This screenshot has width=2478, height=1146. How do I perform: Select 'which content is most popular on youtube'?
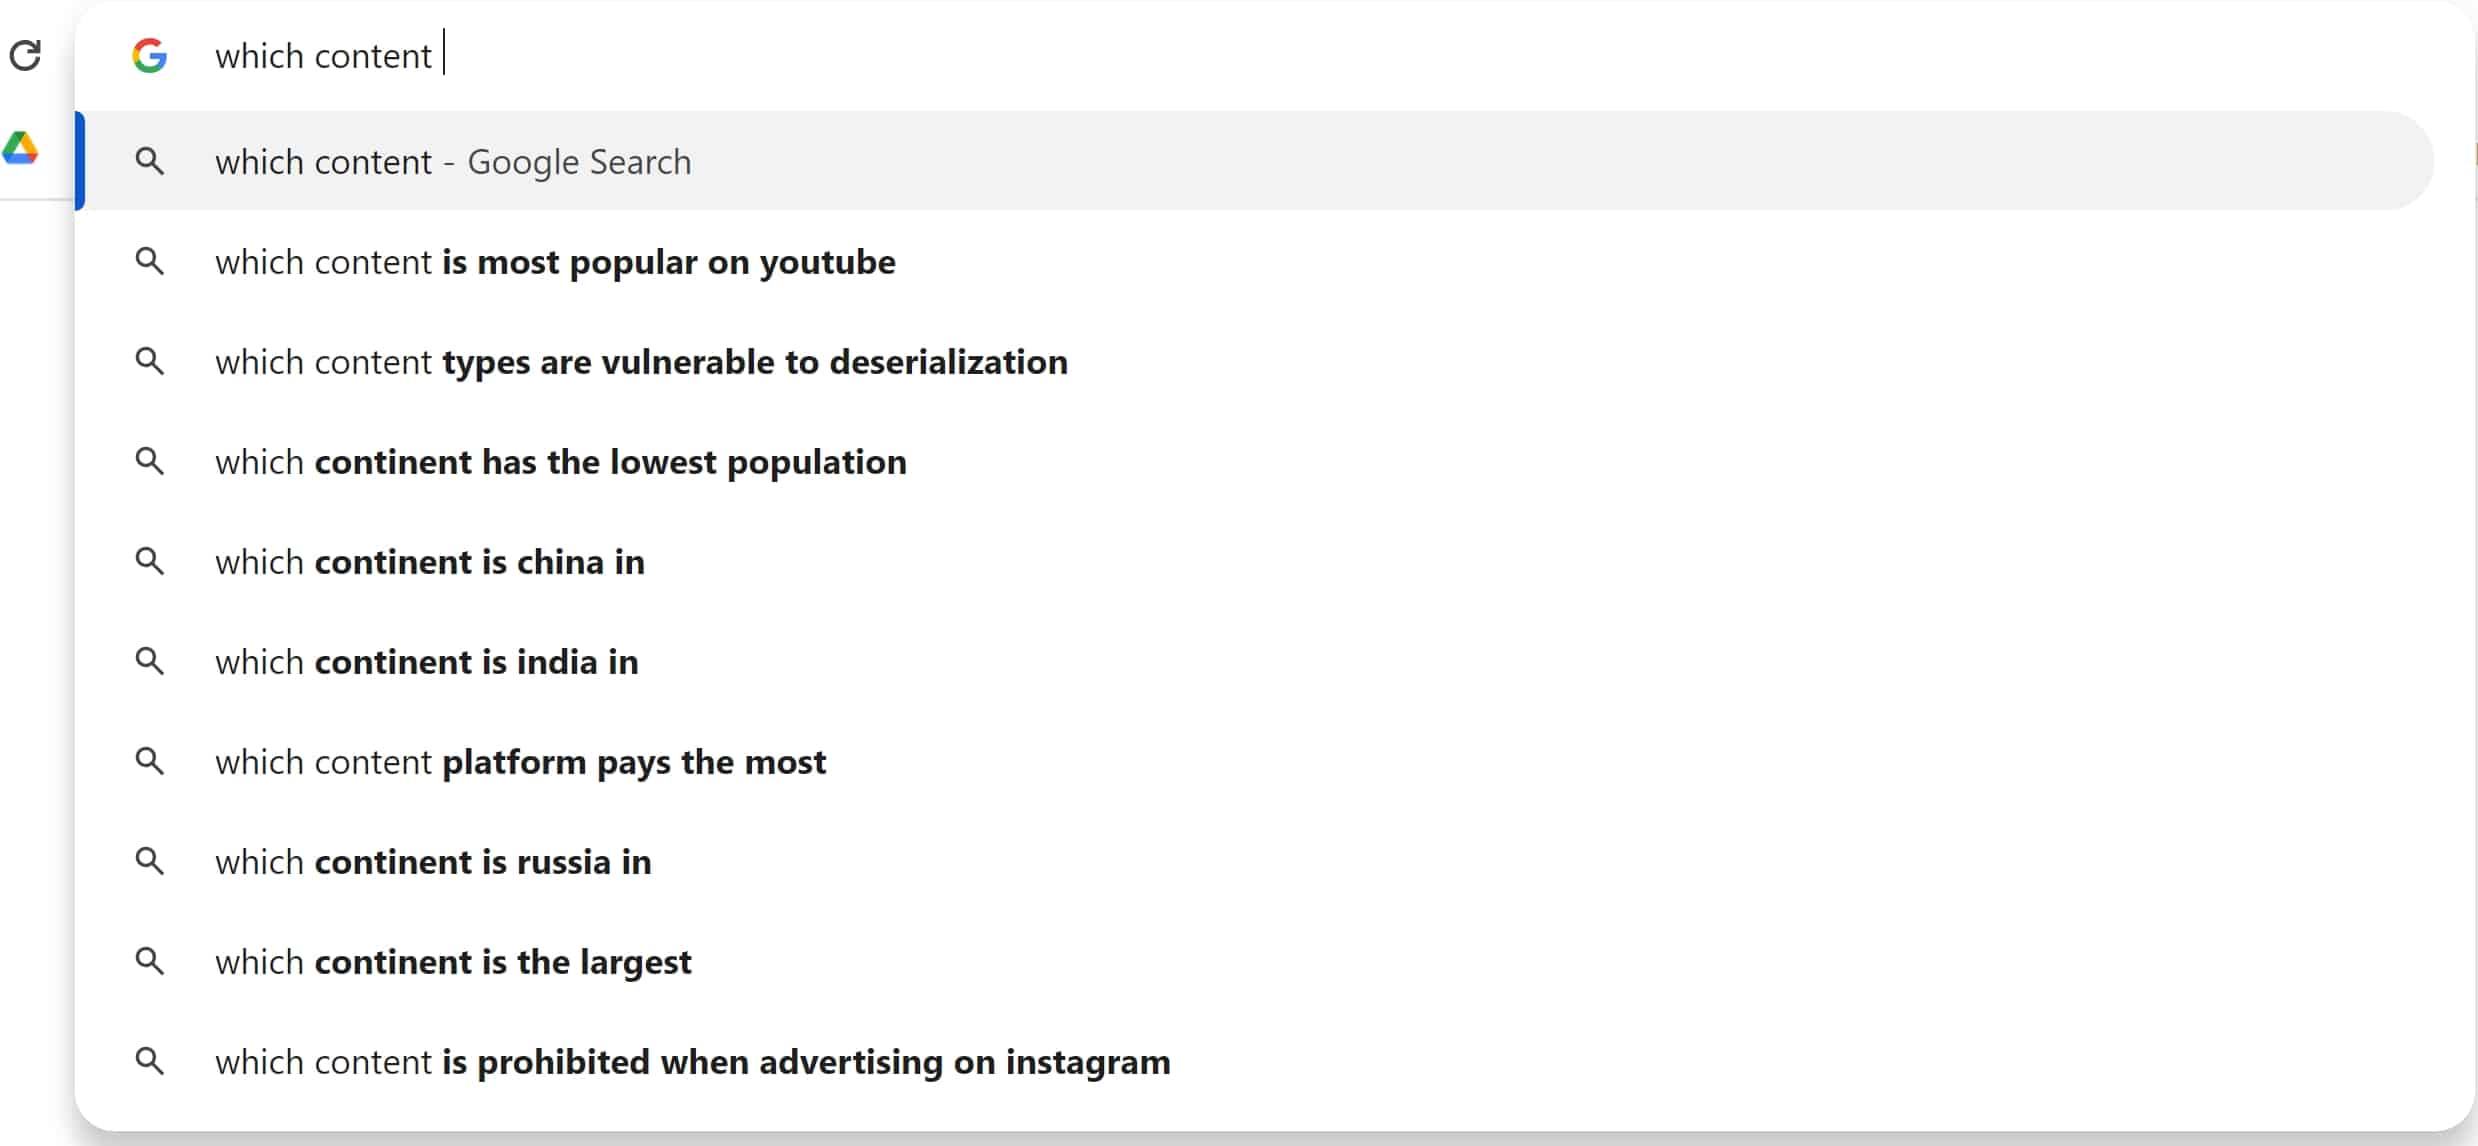(554, 262)
